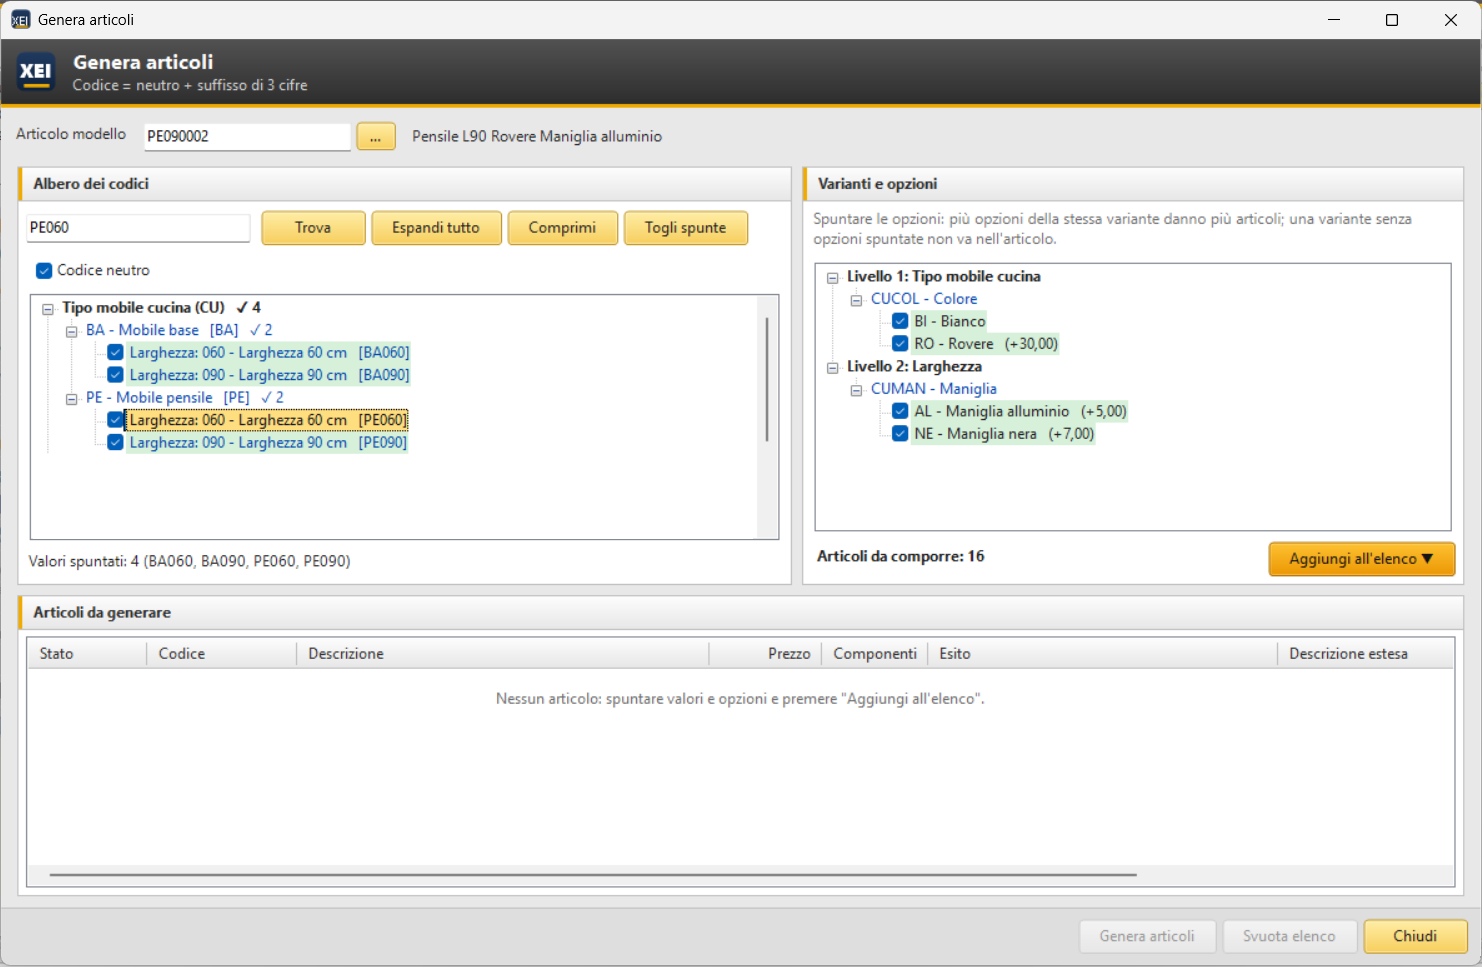Click the codes tree vertical scrollbar
Screen dimensions: 1482x967
pos(767,380)
